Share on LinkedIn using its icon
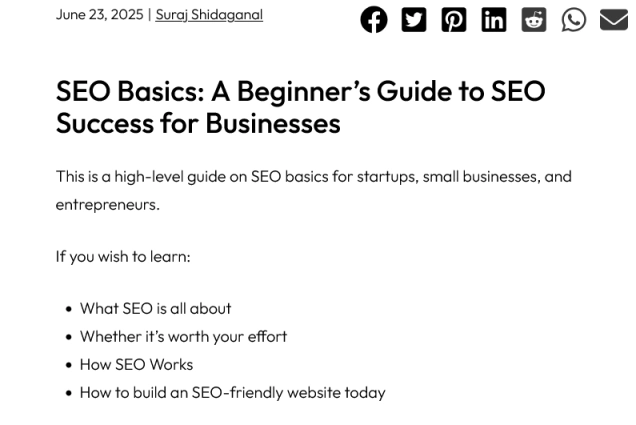Image resolution: width=636 pixels, height=425 pixels. [493, 20]
